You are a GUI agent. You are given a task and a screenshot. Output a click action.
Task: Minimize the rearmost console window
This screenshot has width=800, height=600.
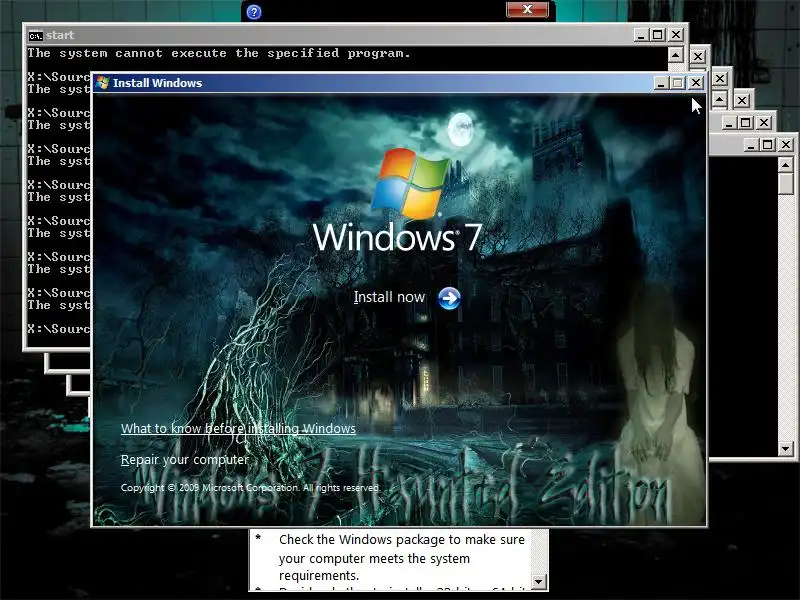tap(751, 145)
